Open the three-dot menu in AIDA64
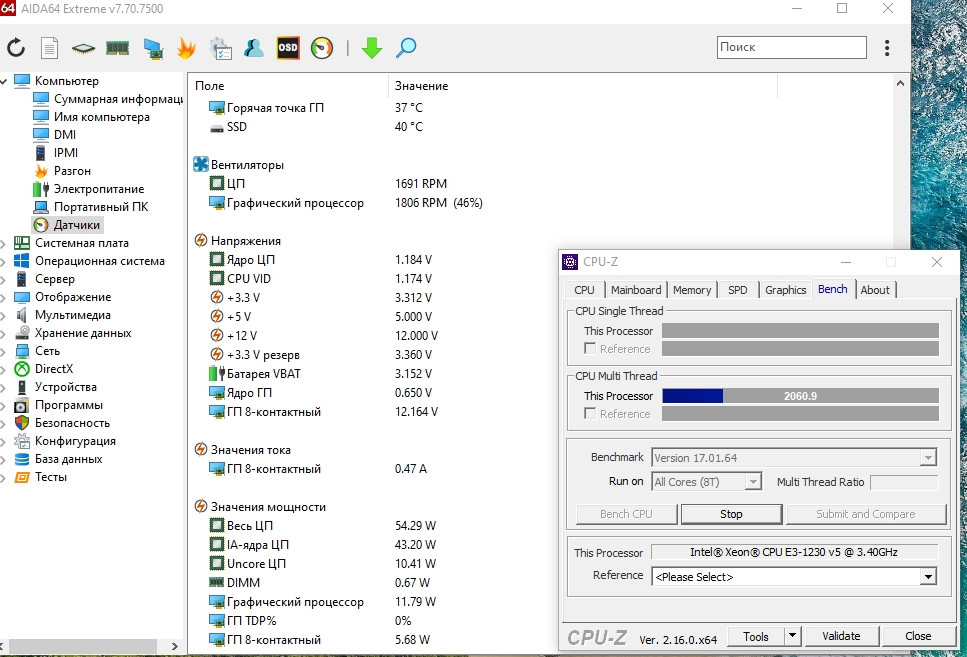The height and width of the screenshot is (657, 967). (887, 48)
